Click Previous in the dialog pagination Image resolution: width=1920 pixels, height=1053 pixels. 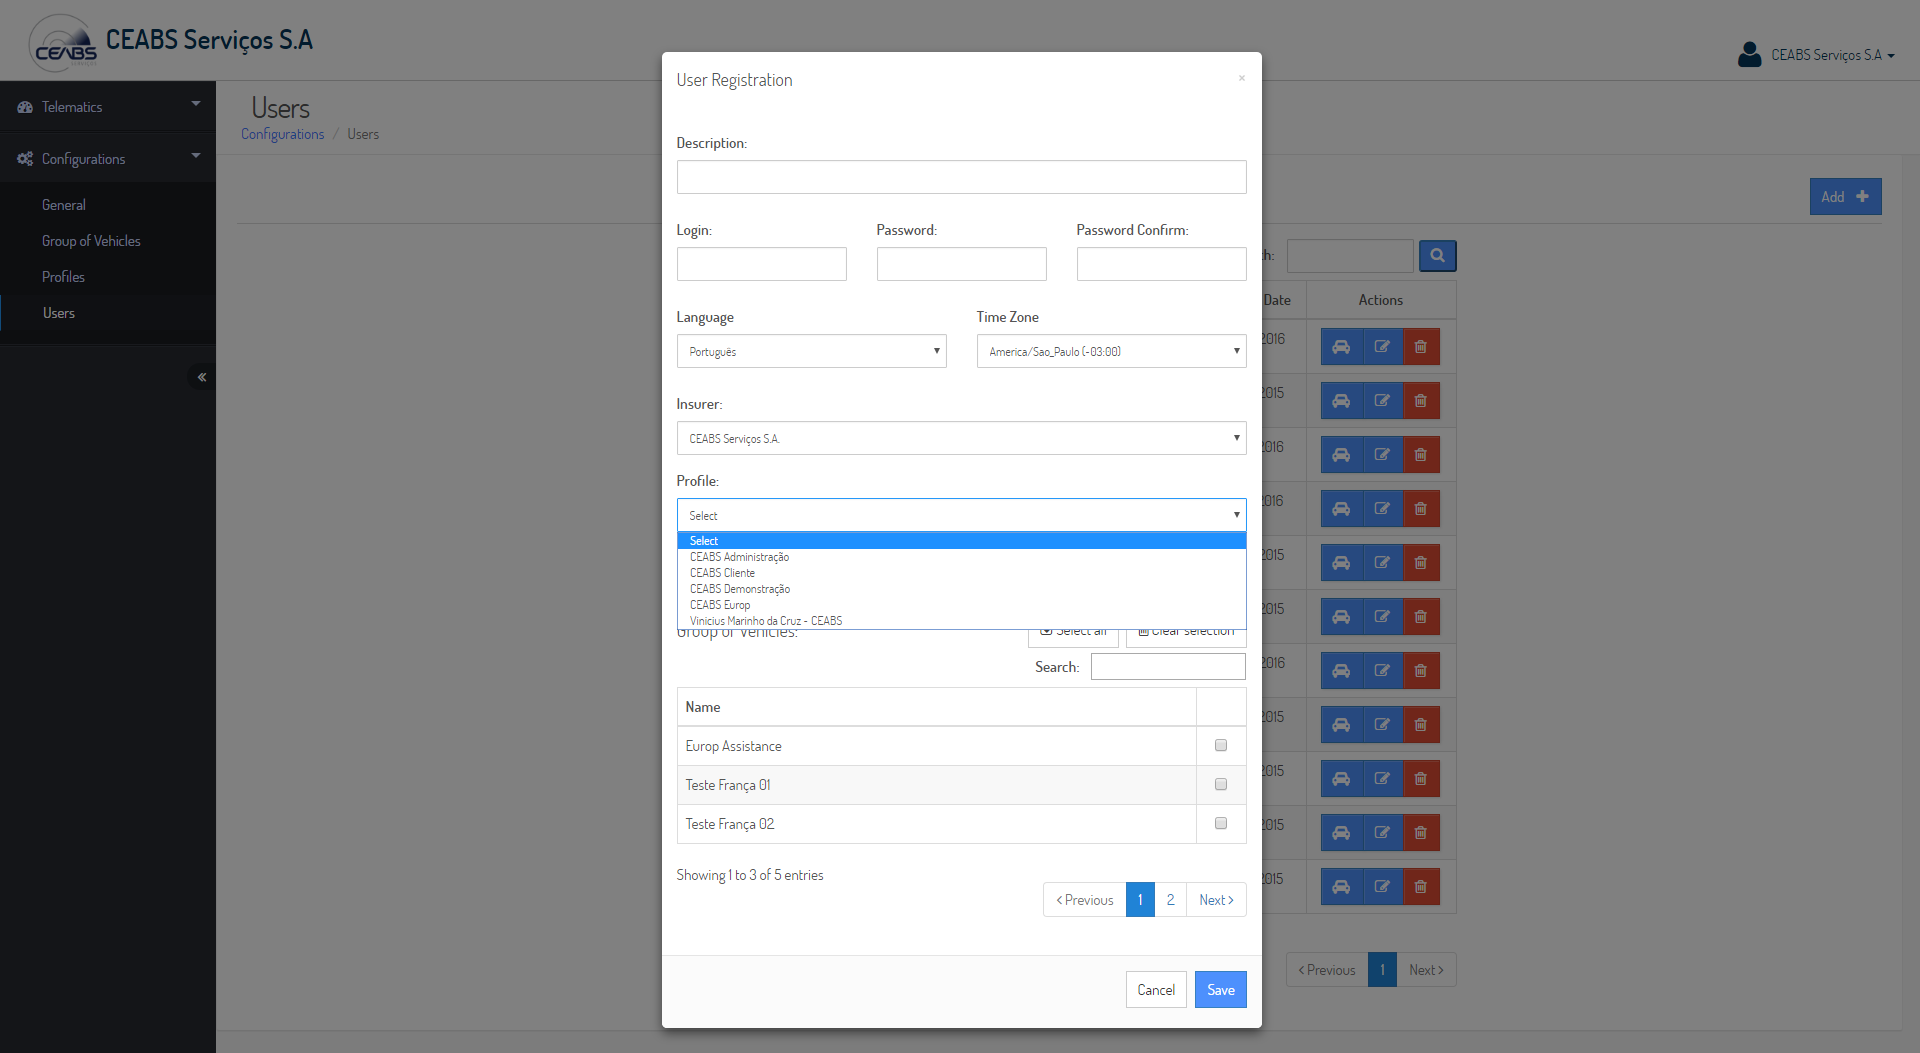coord(1085,900)
